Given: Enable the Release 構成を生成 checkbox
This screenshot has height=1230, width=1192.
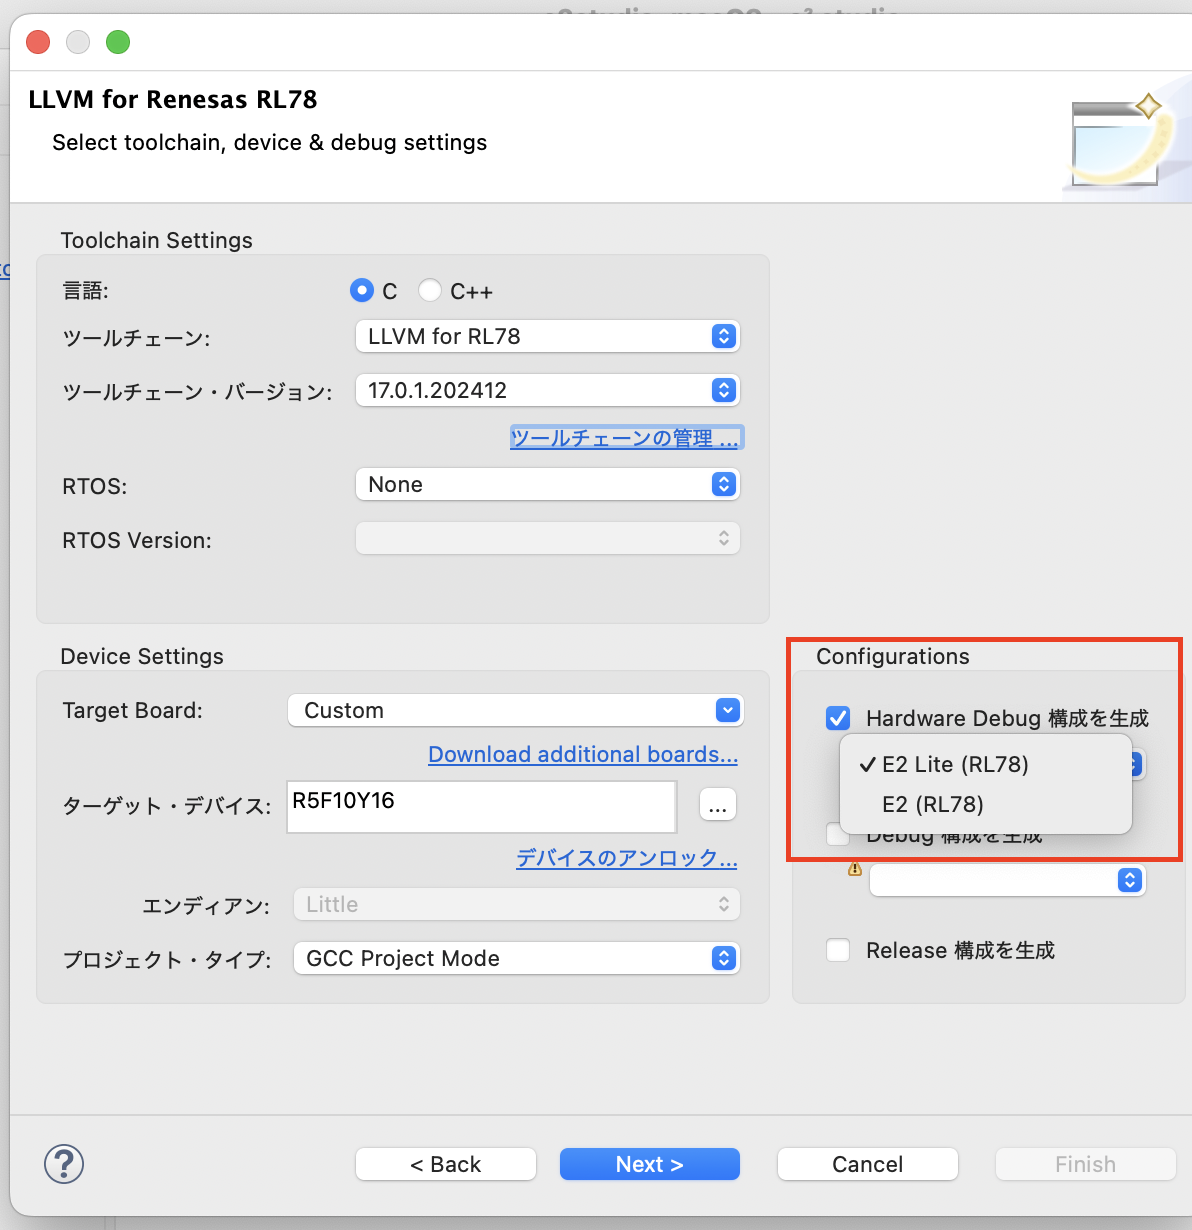Looking at the screenshot, I should (837, 950).
